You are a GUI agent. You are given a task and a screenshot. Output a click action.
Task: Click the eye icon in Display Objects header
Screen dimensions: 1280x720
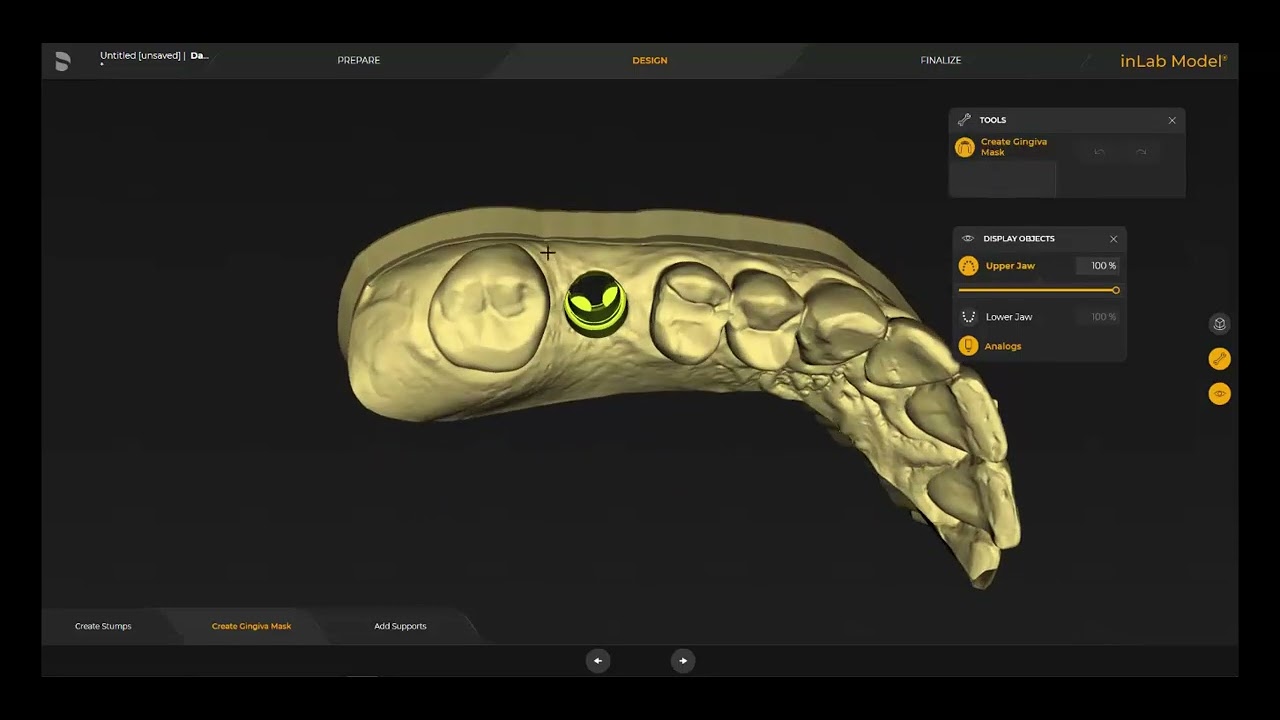click(x=967, y=239)
